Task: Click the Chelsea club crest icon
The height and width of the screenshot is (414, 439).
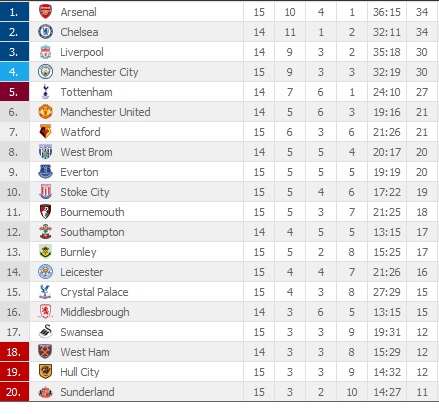Action: pyautogui.click(x=45, y=32)
